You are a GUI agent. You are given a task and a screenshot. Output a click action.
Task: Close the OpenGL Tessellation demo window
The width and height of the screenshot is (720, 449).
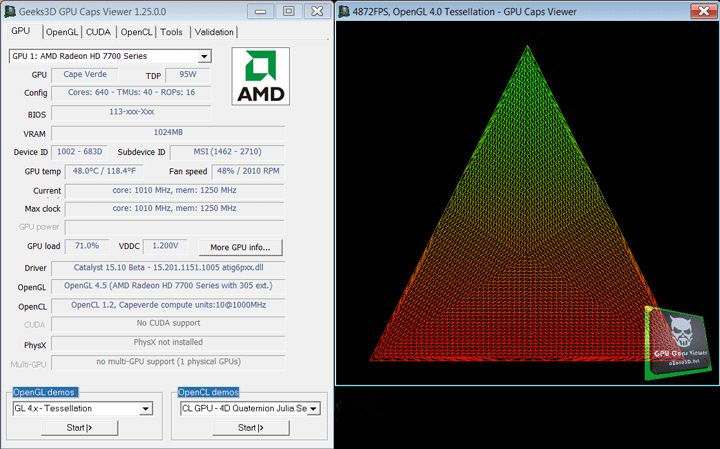(703, 11)
